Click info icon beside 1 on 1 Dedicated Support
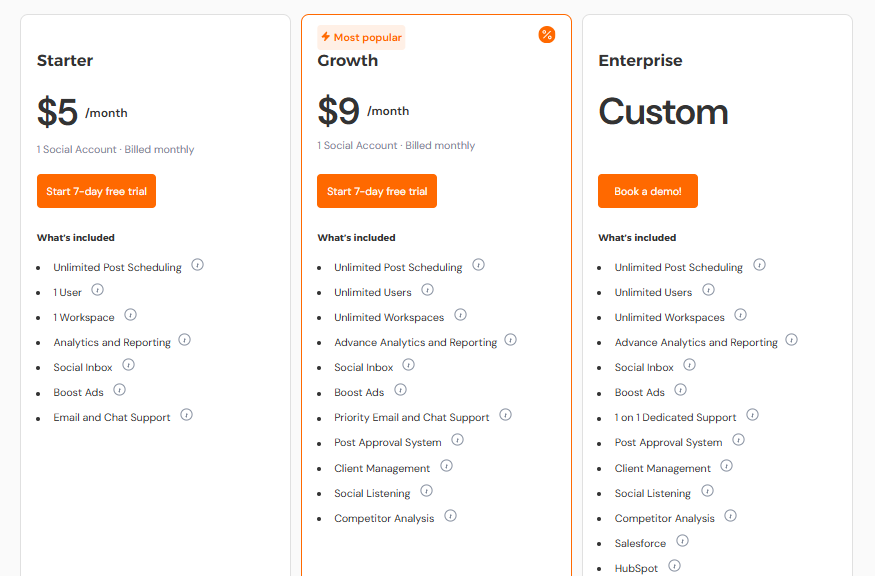This screenshot has width=875, height=576. (752, 415)
